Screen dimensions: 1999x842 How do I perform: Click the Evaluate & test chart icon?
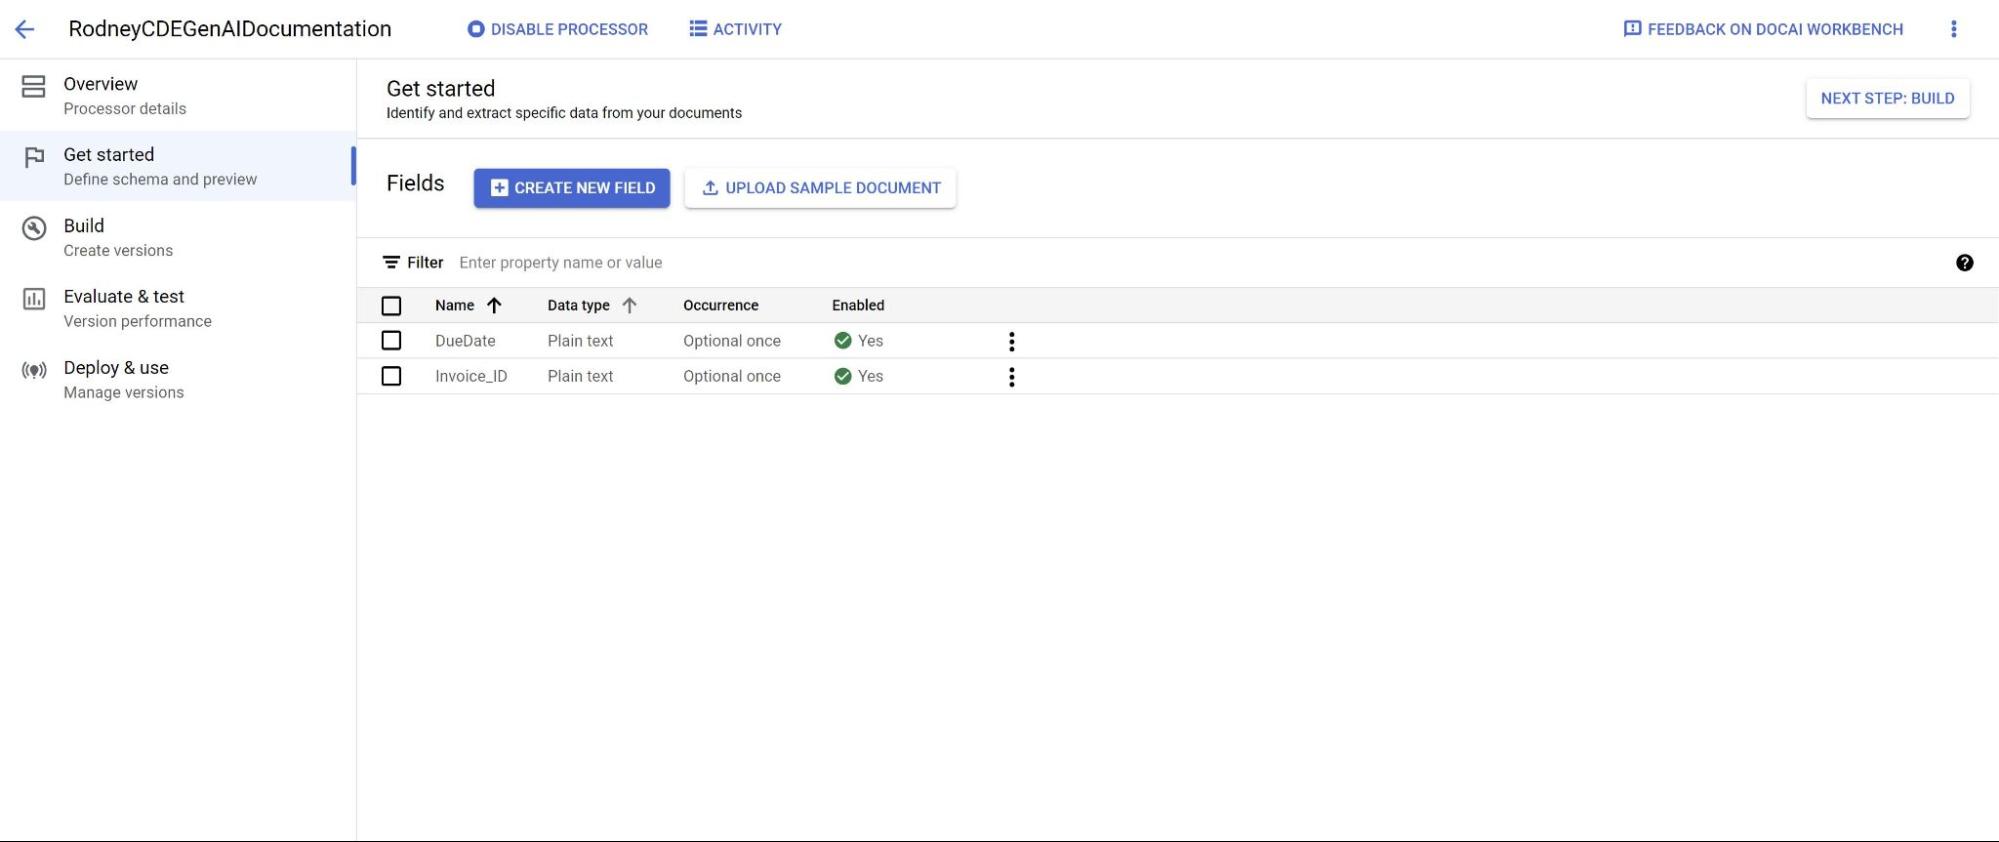click(x=34, y=299)
